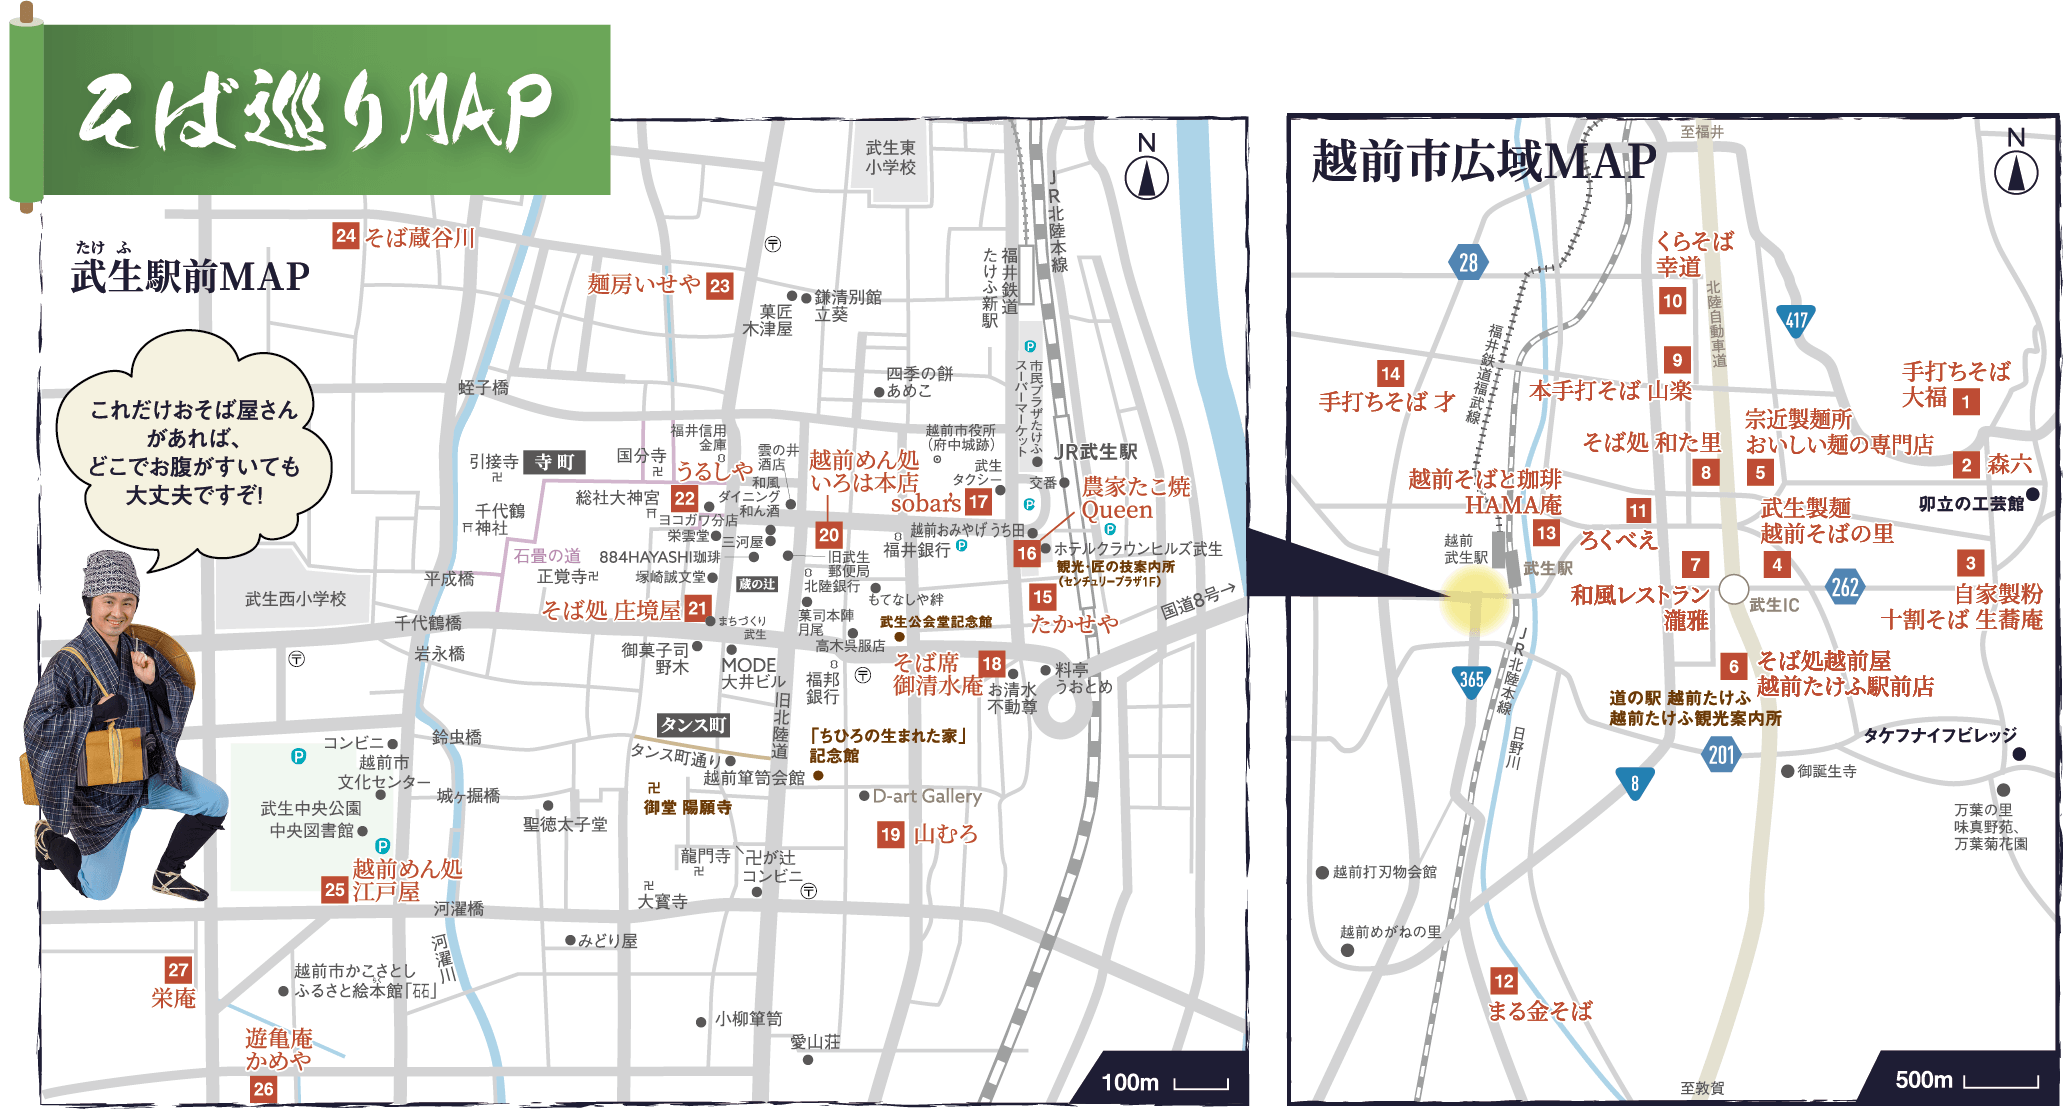The width and height of the screenshot is (2063, 1109).
Task: Click number marker 13 below HAMA庵
Action: click(1546, 533)
